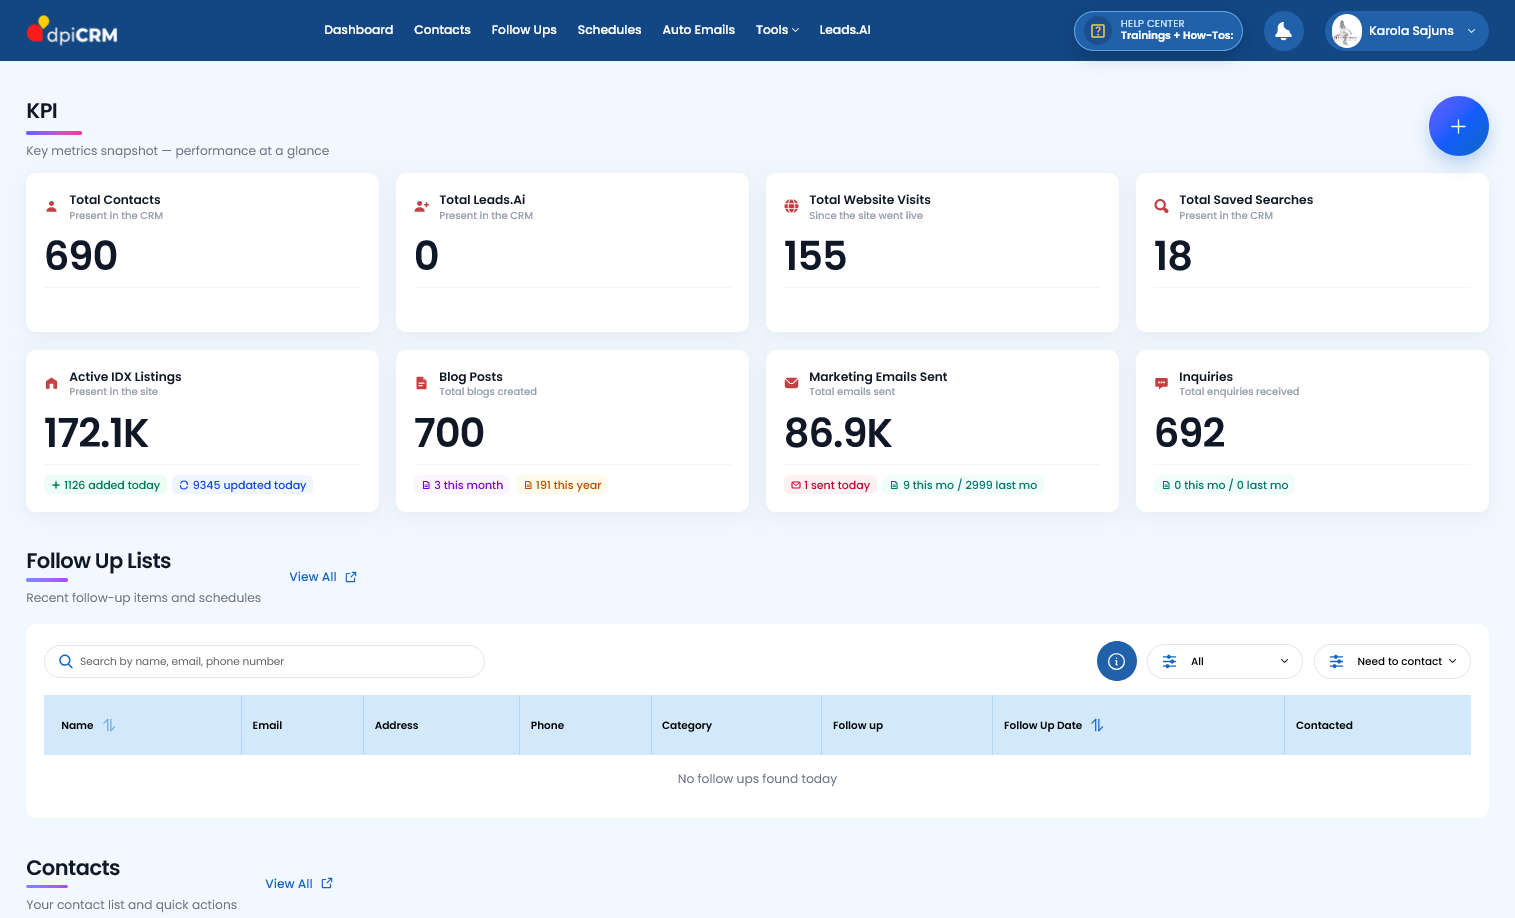This screenshot has width=1515, height=918.
Task: Click the Karola Sajuns avatar picture
Action: click(1346, 31)
